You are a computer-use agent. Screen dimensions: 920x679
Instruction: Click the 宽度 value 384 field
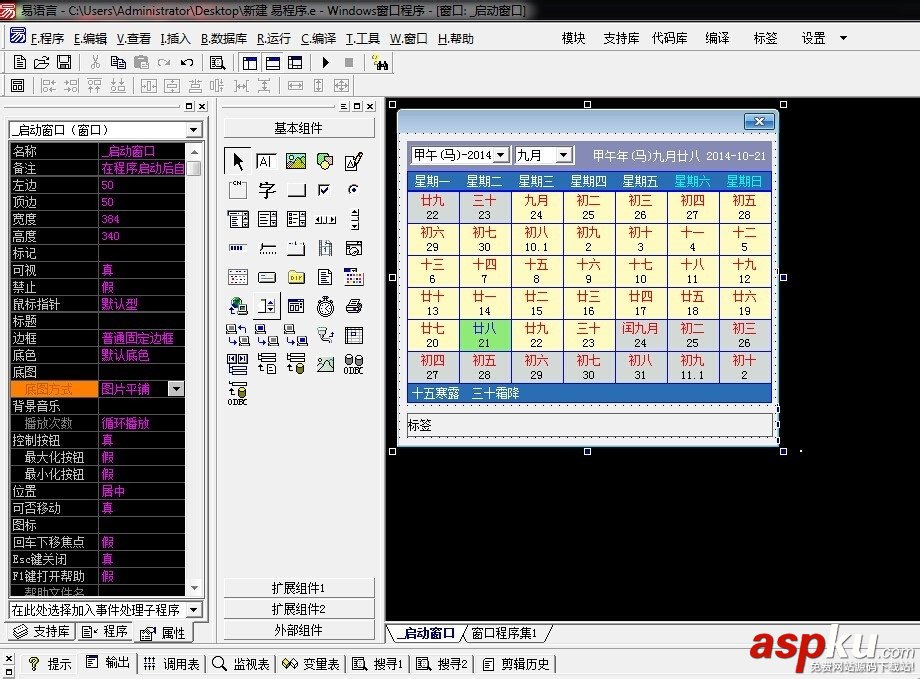tap(142, 219)
